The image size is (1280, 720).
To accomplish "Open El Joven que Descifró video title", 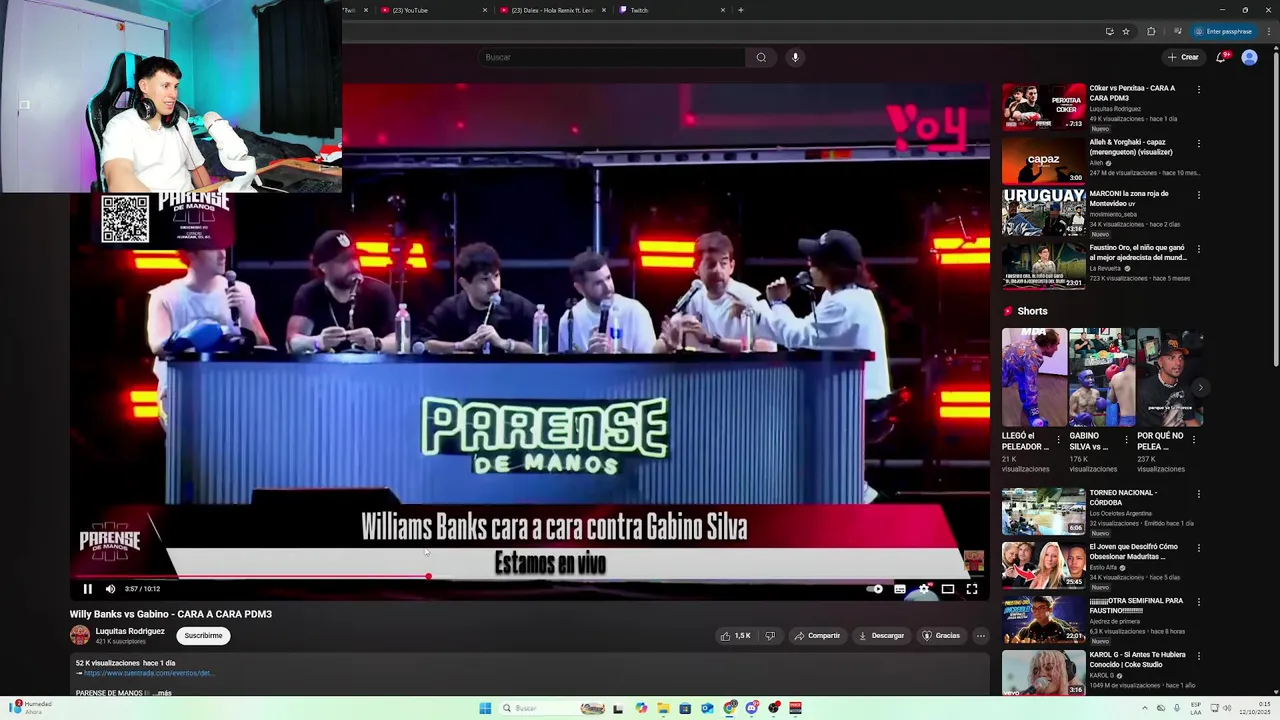I will 1133,552.
